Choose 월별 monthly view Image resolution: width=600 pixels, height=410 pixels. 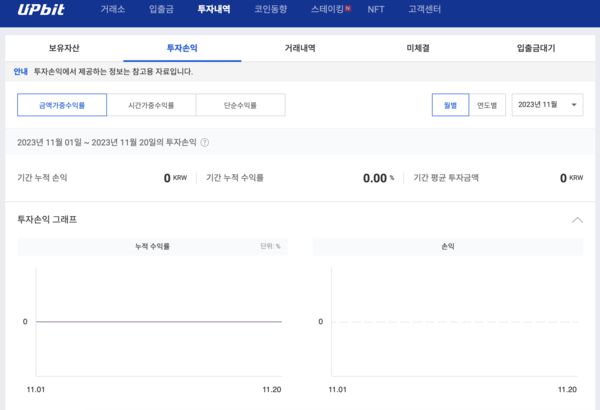point(450,105)
